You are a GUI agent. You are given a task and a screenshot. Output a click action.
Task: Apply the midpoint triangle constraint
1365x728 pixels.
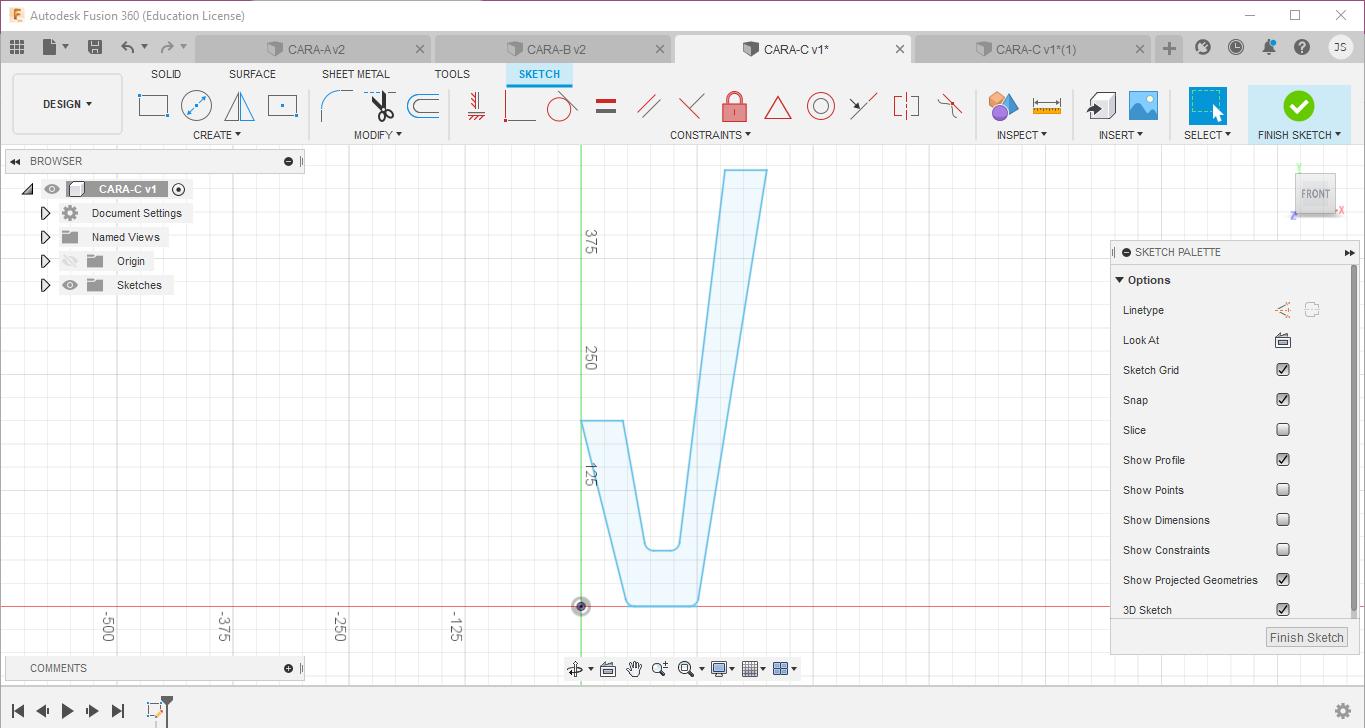pos(778,106)
